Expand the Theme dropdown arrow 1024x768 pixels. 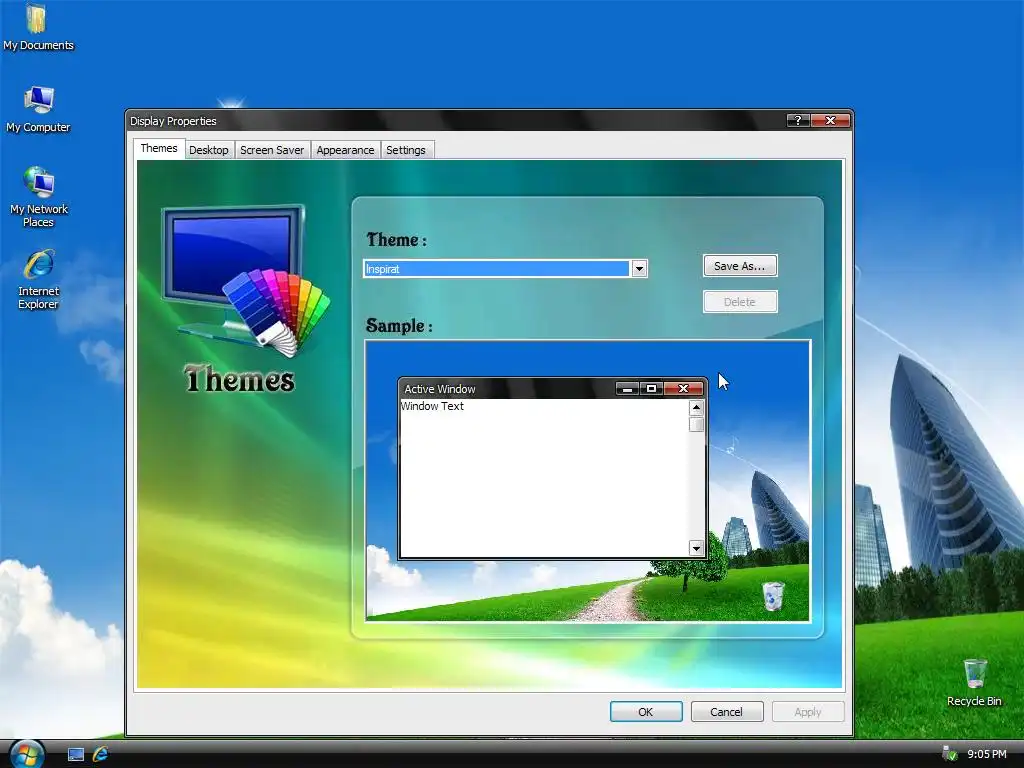639,268
